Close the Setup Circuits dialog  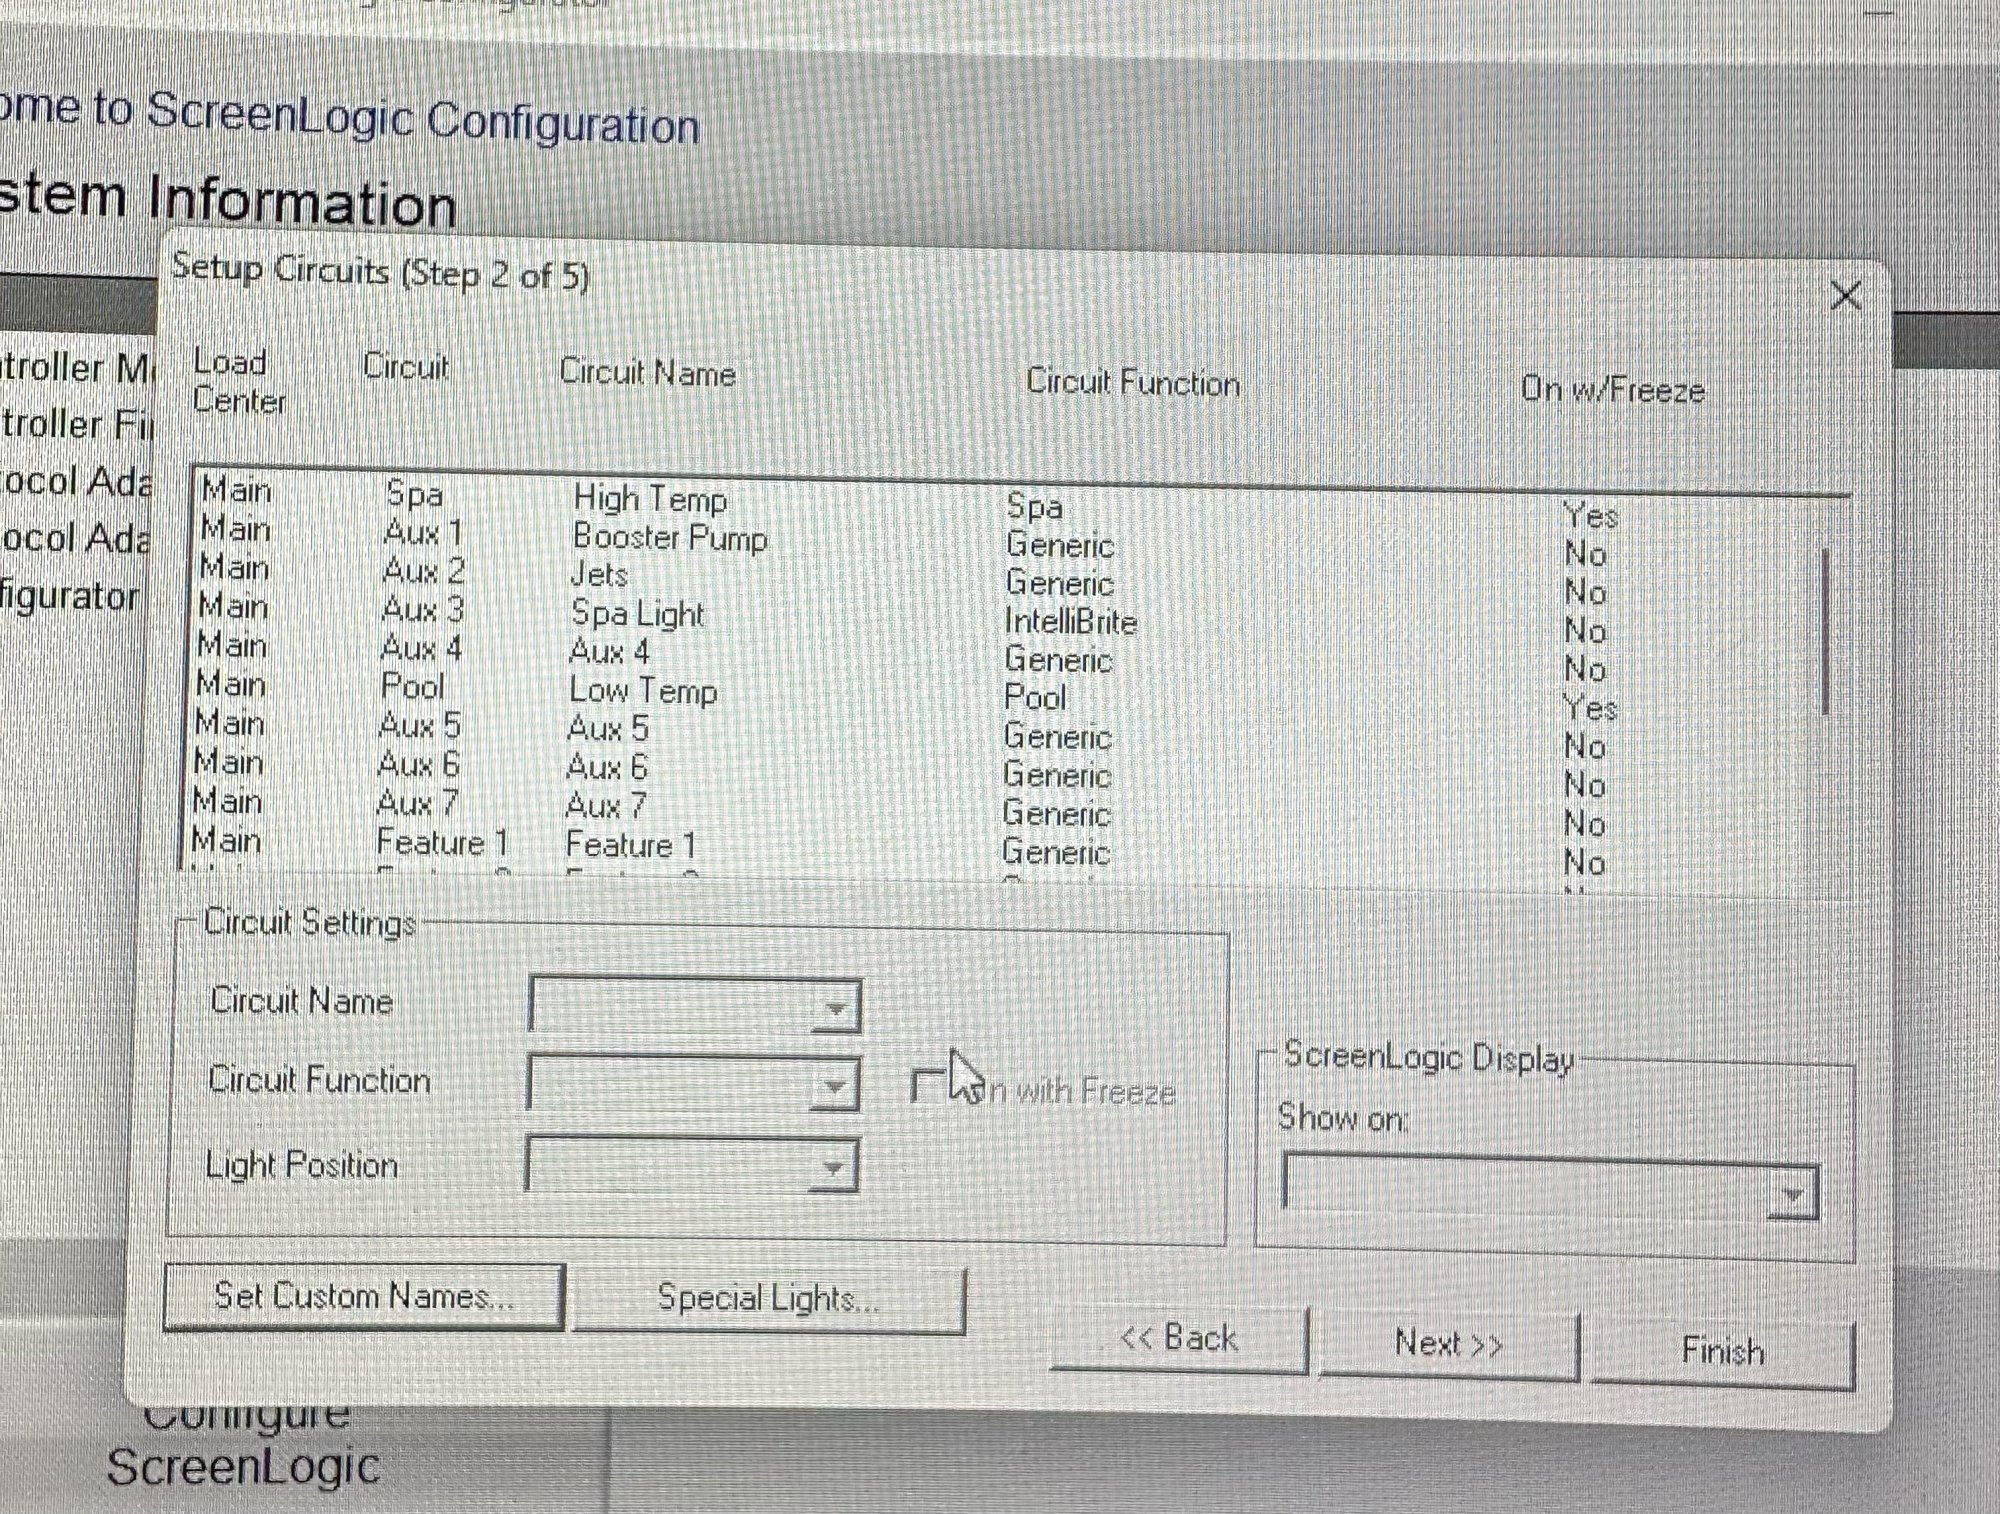(x=1845, y=296)
